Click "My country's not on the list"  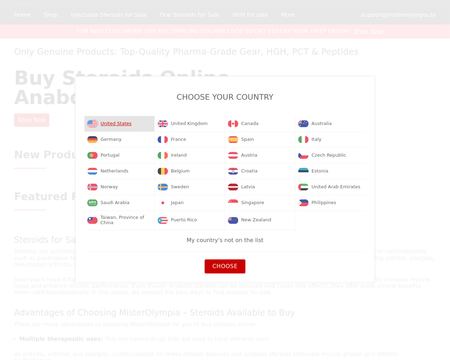pyautogui.click(x=225, y=240)
